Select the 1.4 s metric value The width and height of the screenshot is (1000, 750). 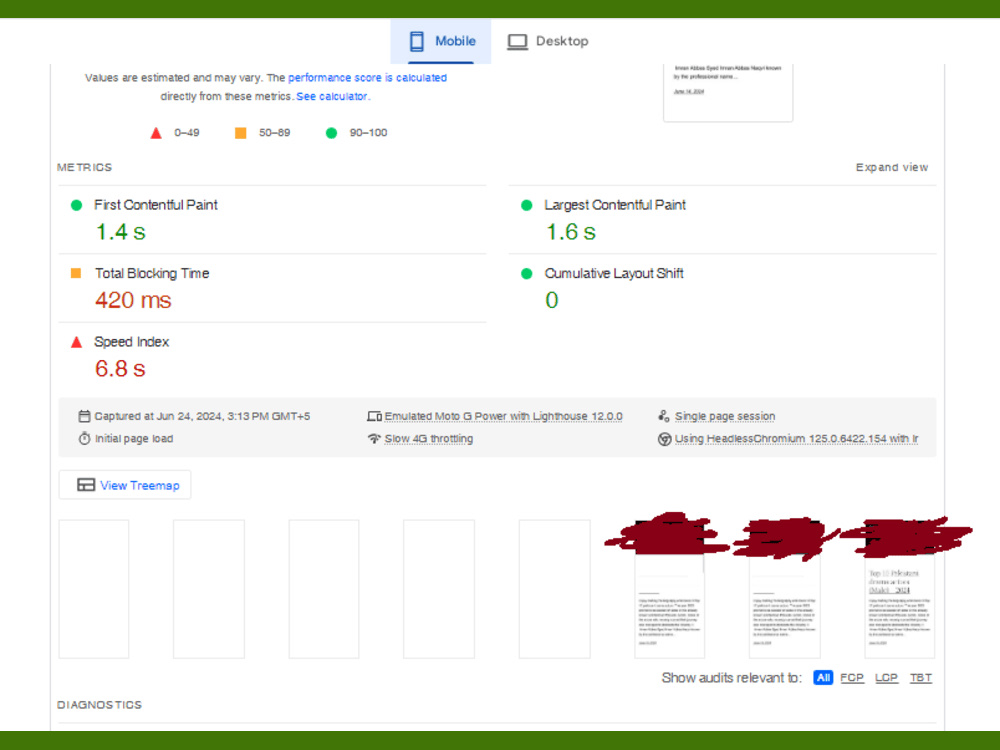[121, 232]
